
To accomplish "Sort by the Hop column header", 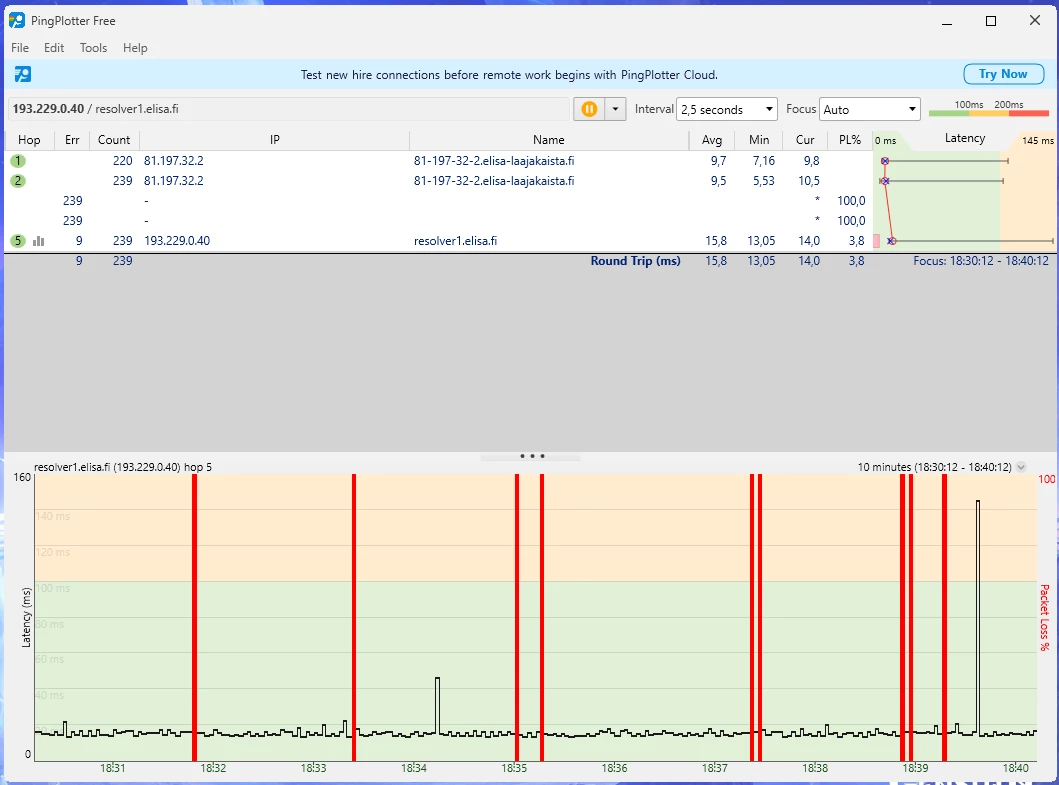I will tap(29, 140).
